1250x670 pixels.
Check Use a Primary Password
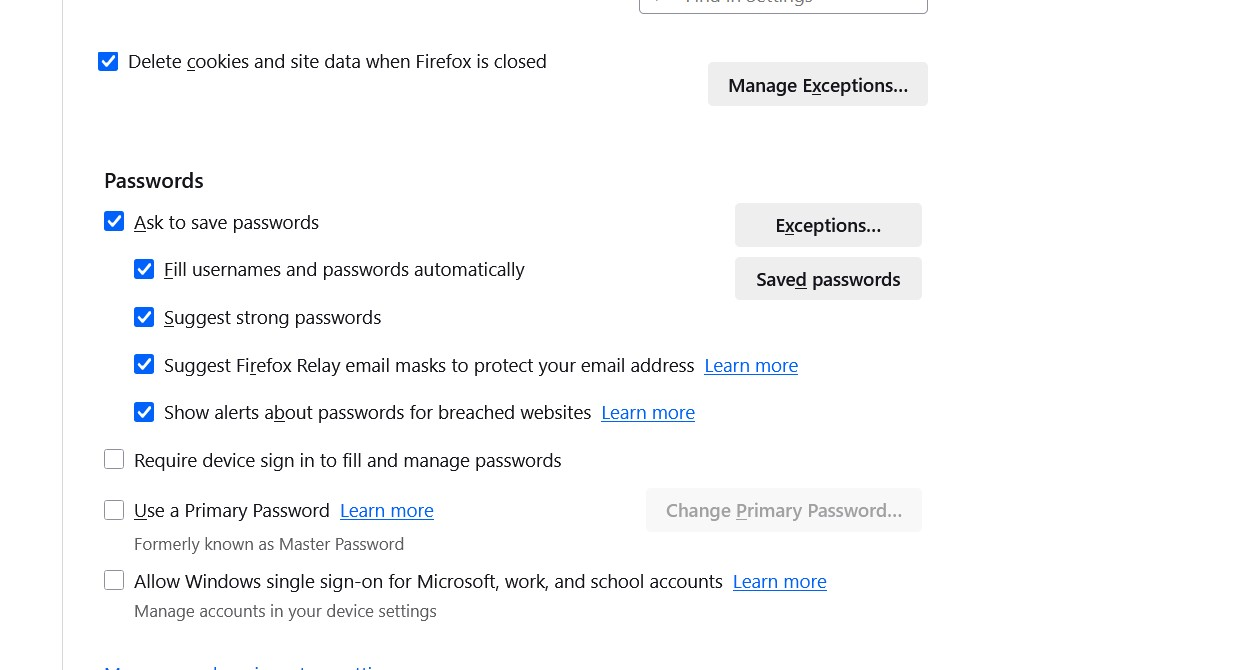click(x=114, y=511)
